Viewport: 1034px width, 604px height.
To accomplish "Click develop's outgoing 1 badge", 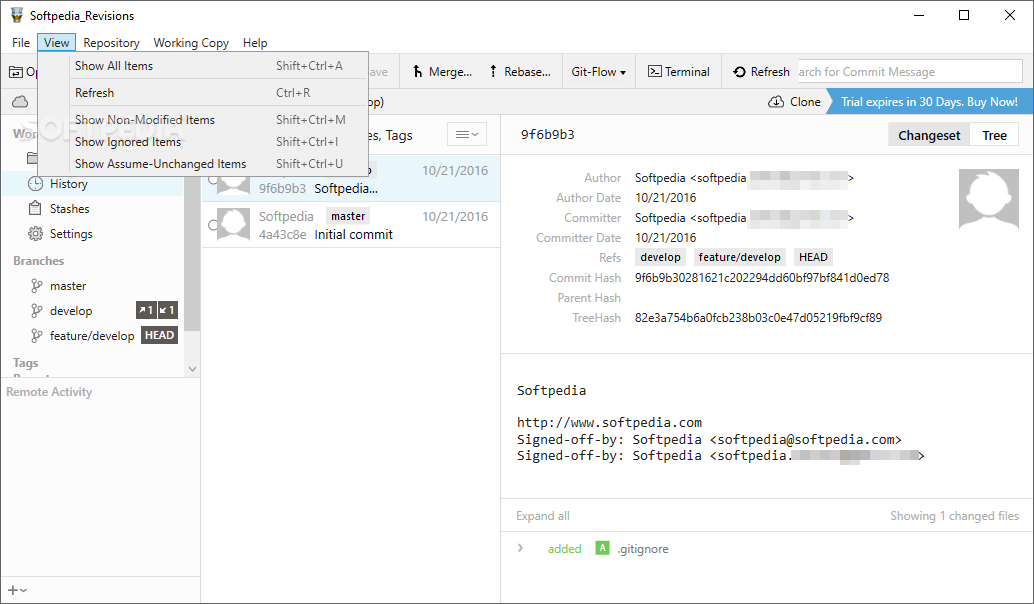I will click(x=146, y=311).
